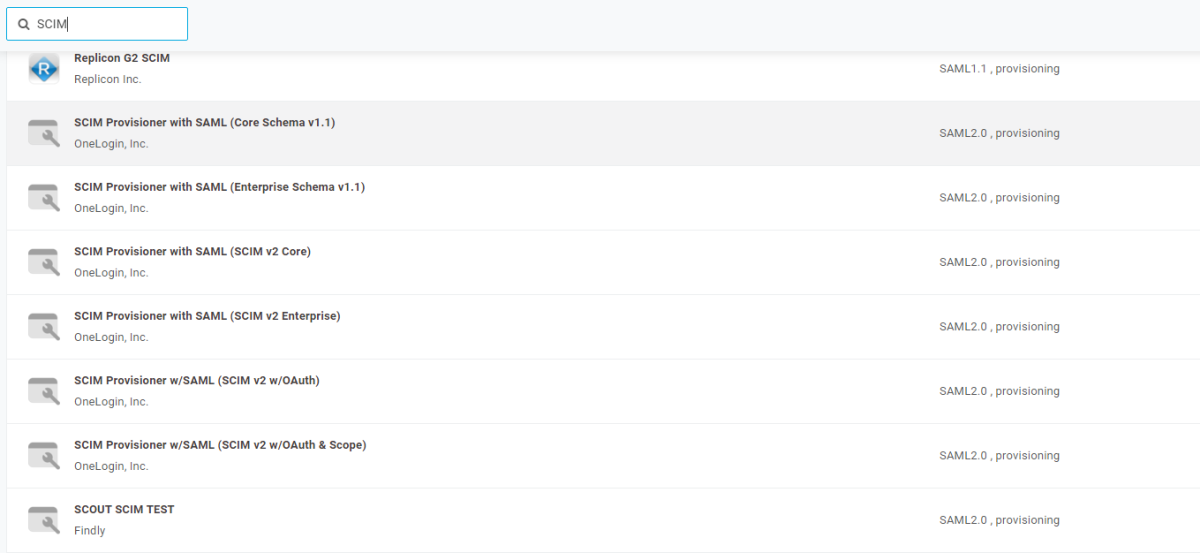Image resolution: width=1200 pixels, height=553 pixels.
Task: Click the Replicon G2 SCIM app icon
Action: 43,69
